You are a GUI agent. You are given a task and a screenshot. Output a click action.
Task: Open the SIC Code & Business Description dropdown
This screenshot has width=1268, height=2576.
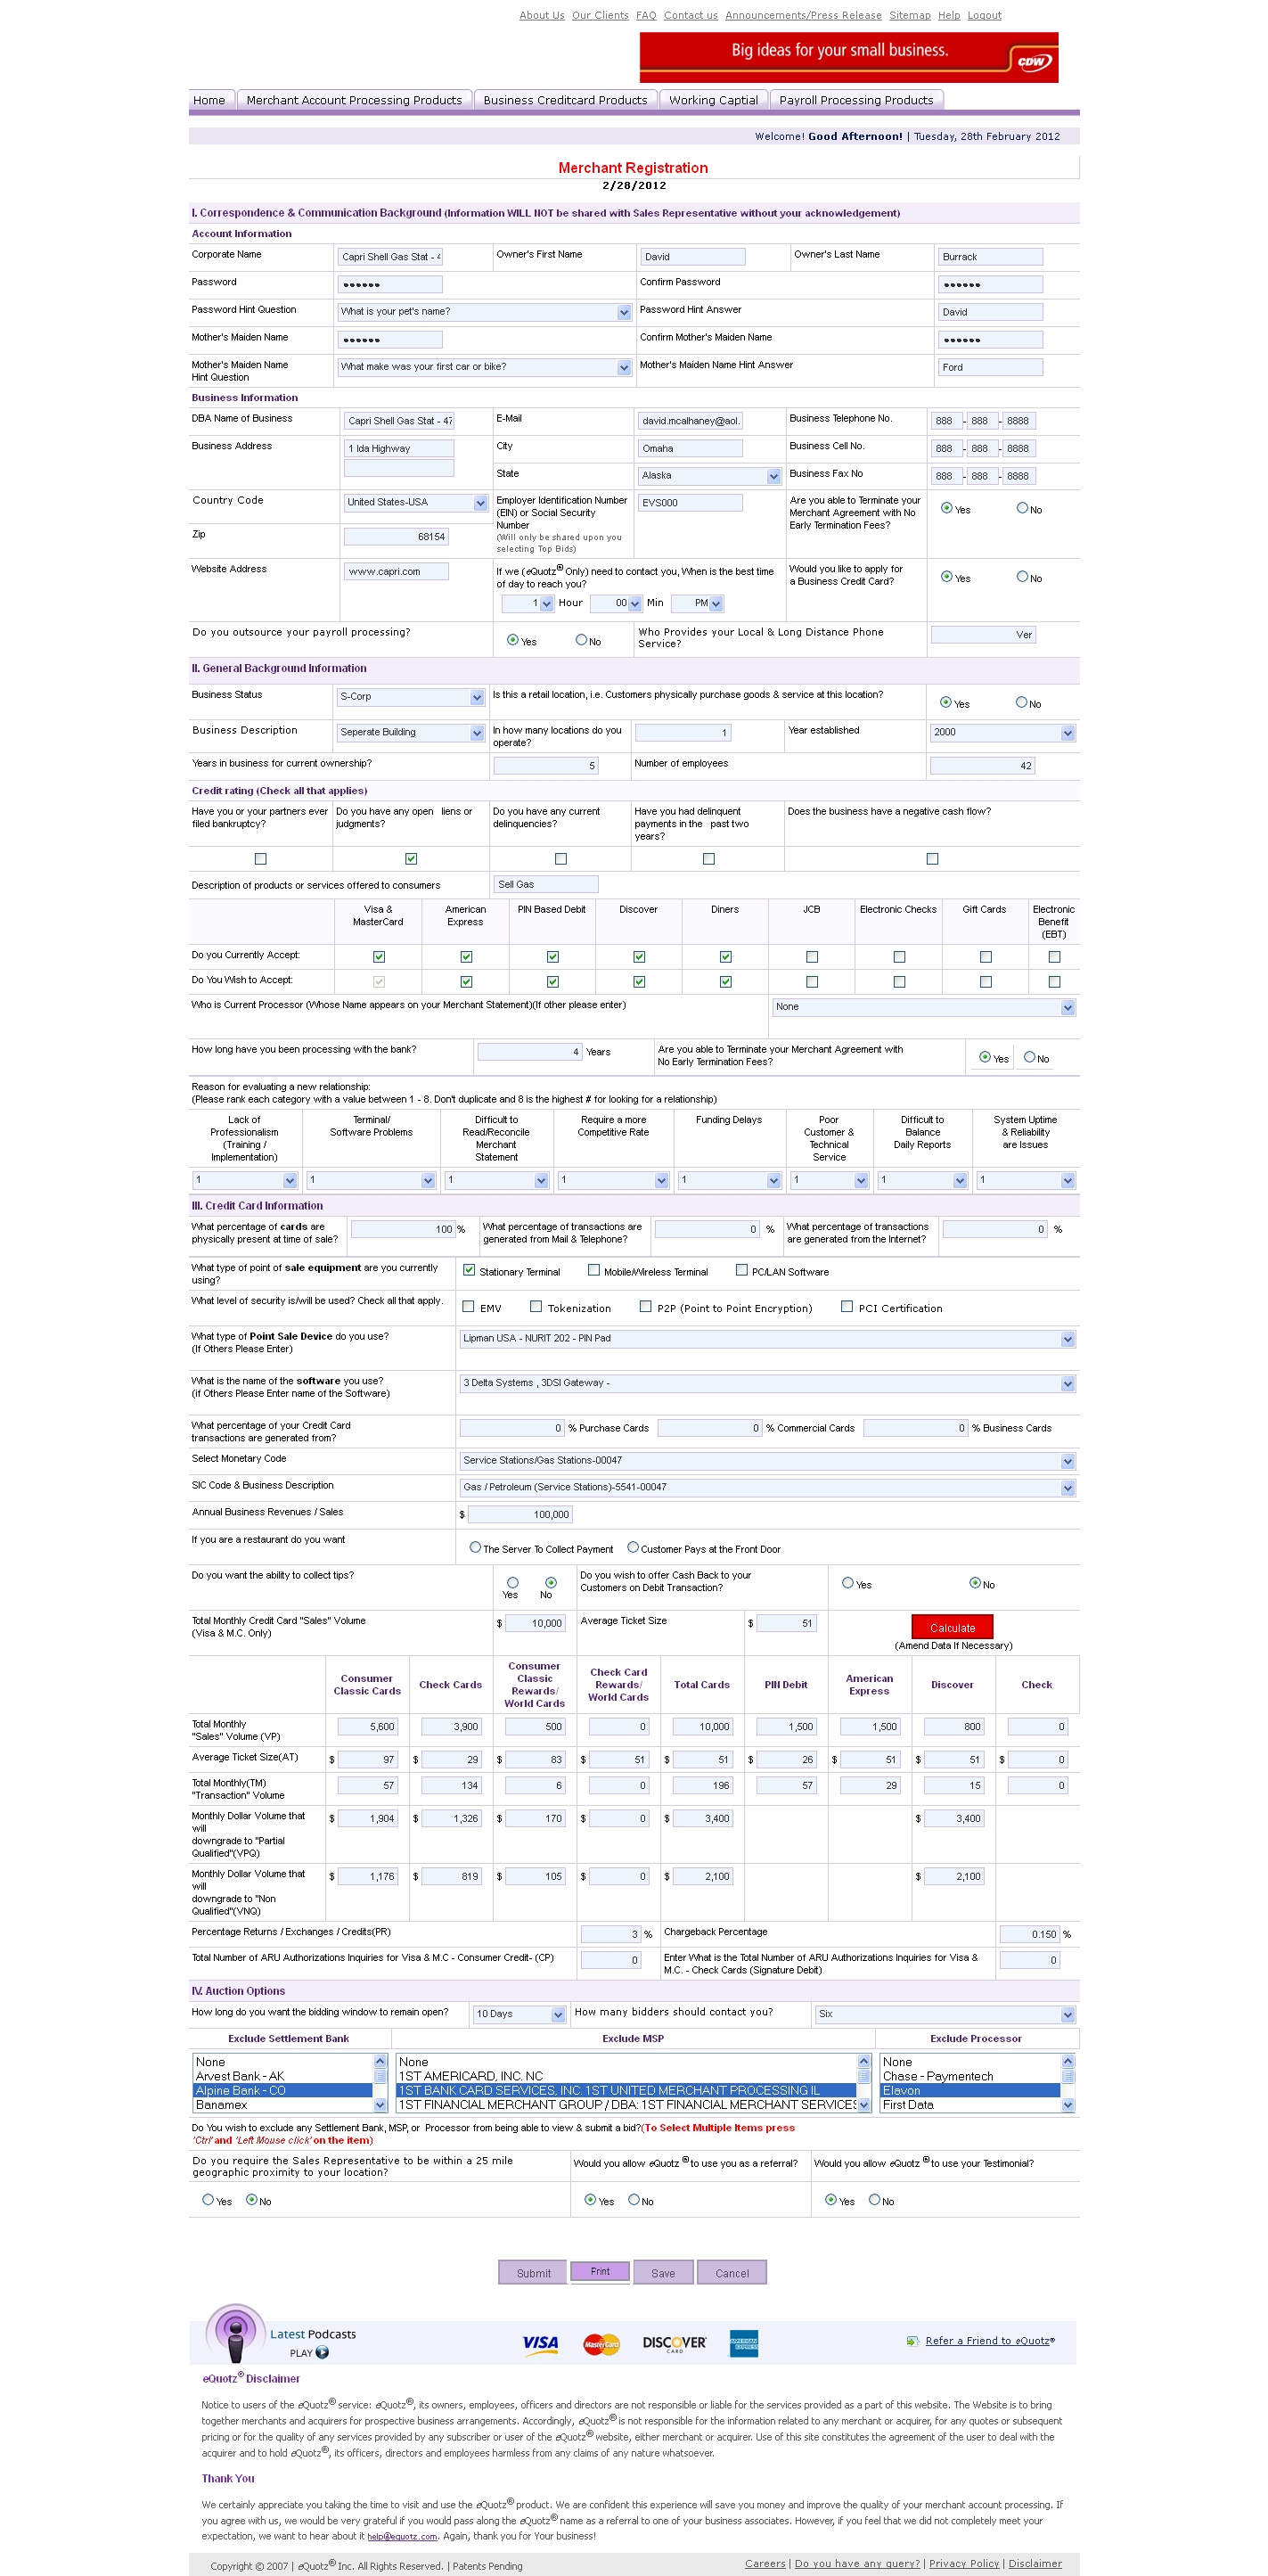(768, 1488)
